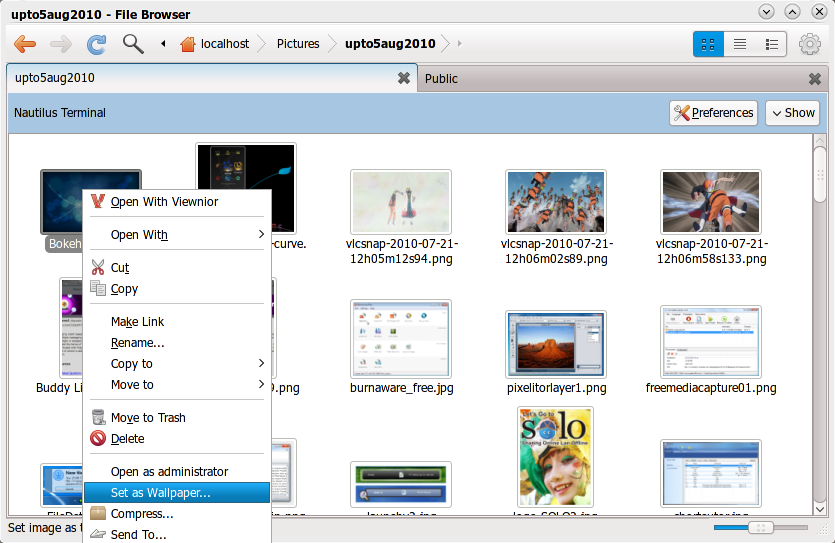Click the Viewnior V icon
The image size is (835, 543).
coord(97,201)
